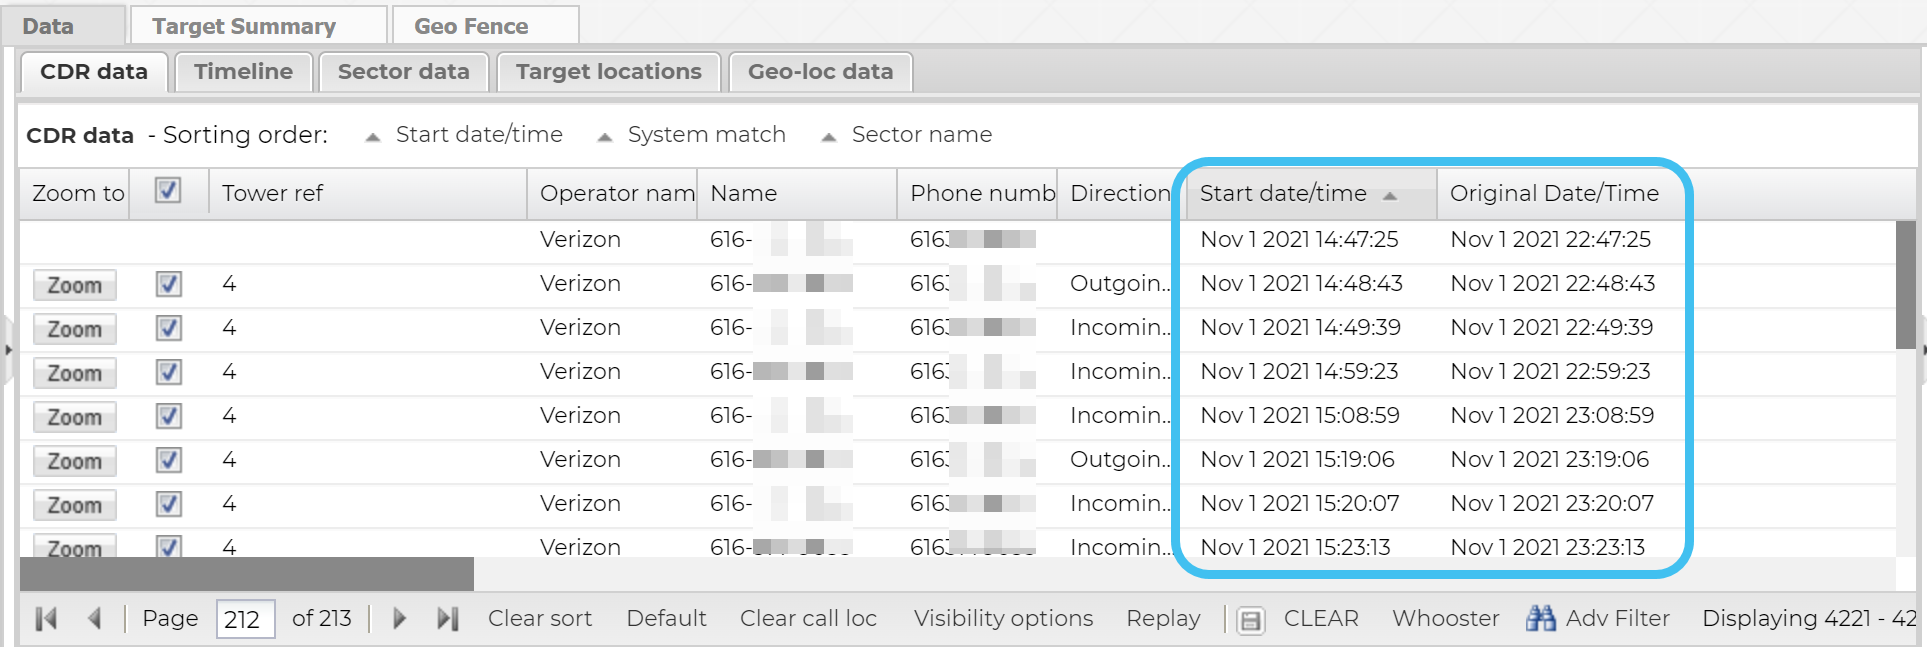Switch to the Timeline tab
Viewport: 1927px width, 647px height.
[x=243, y=72]
